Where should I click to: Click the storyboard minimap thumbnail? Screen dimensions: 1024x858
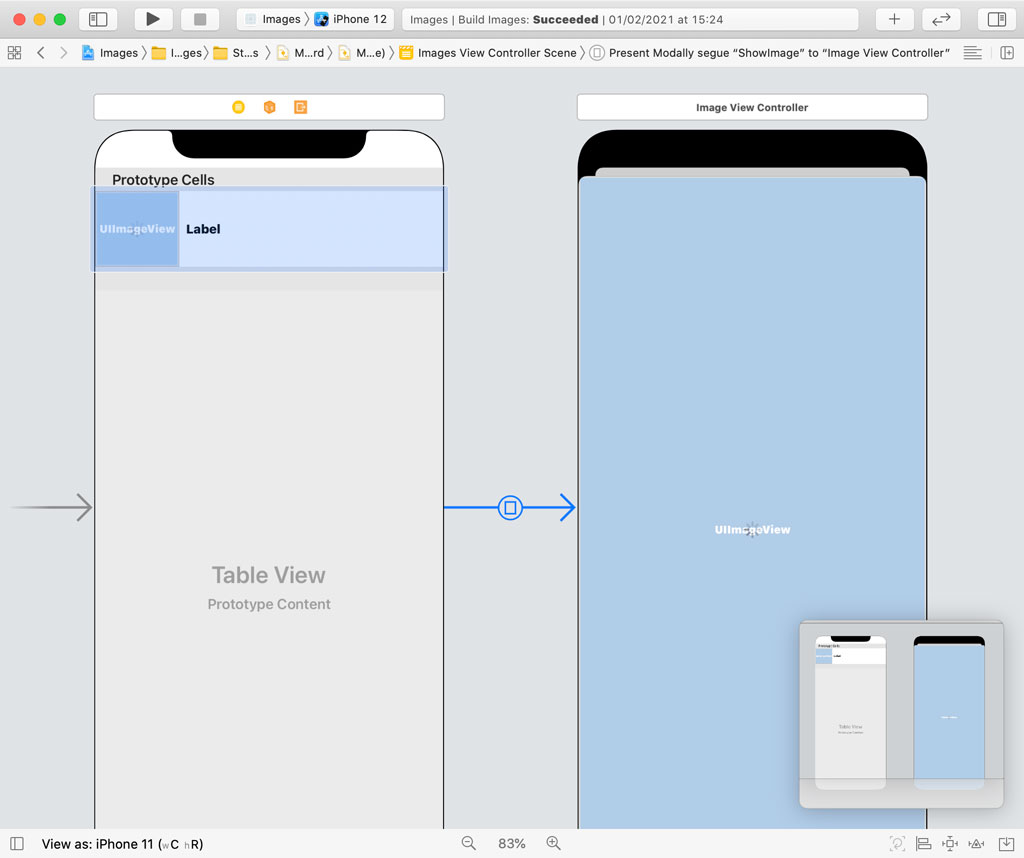pyautogui.click(x=900, y=712)
